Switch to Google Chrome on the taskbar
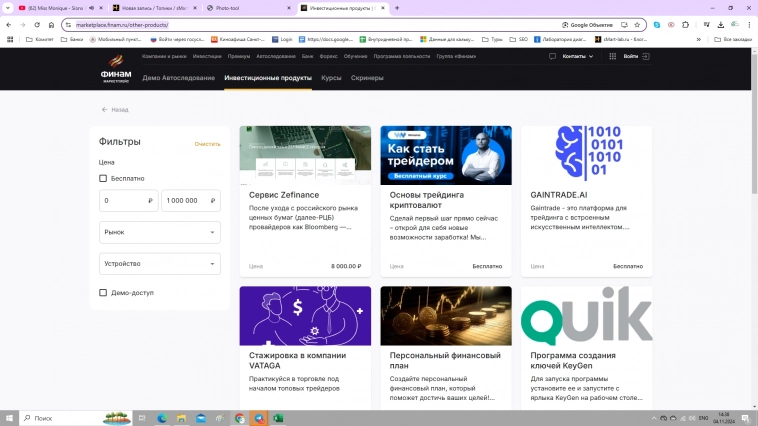Viewport: 758px width, 426px height. 239,418
